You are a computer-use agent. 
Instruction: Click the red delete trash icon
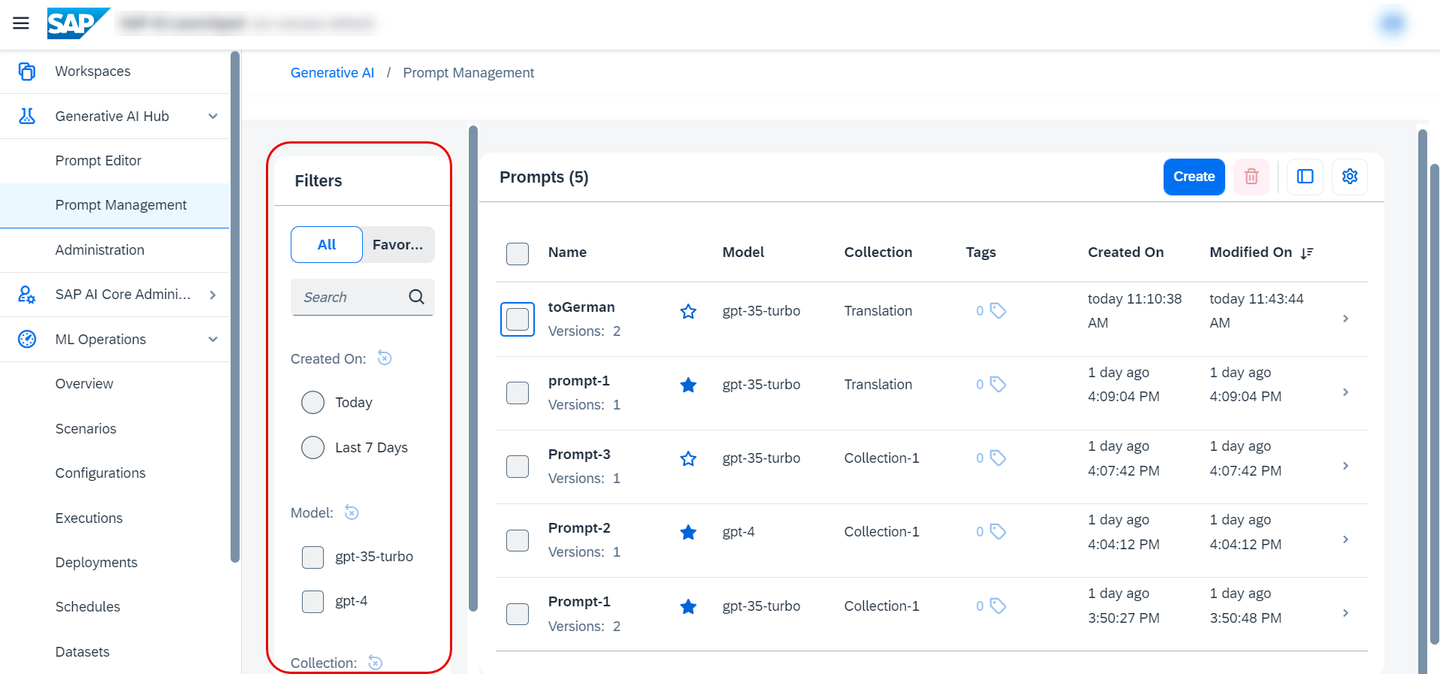1251,177
